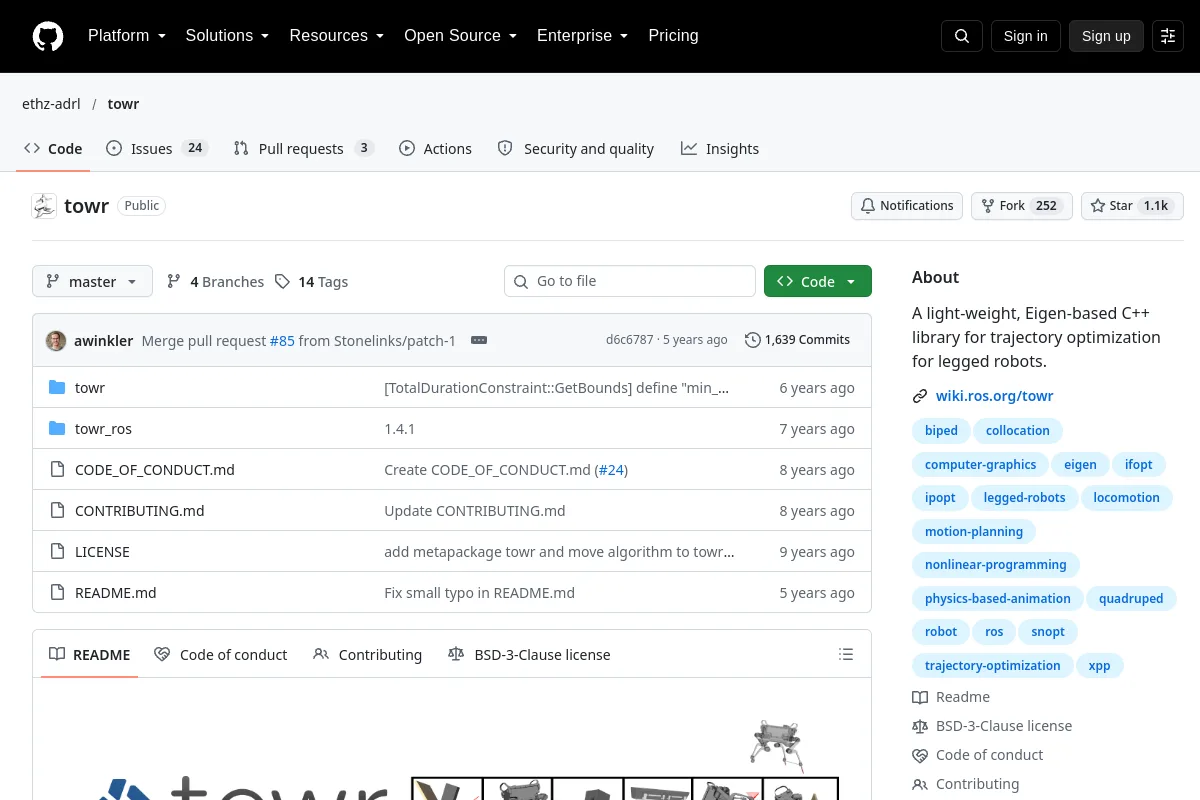Screen dimensions: 1200x800
Task: Open the Solutions menu
Action: coord(227,36)
